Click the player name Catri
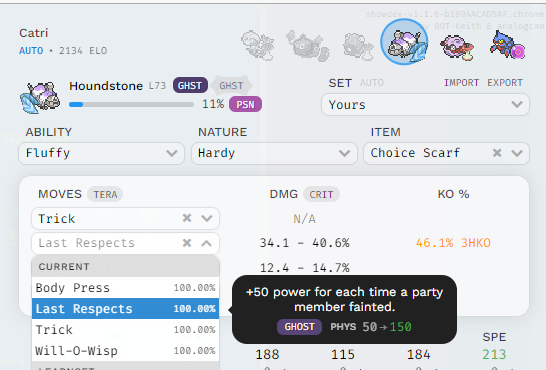Viewport: 546px width, 370px height. coord(34,33)
